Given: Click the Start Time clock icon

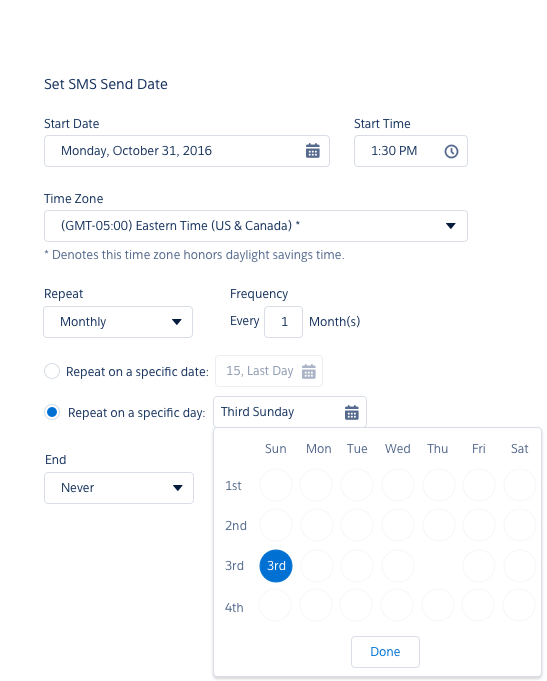Looking at the screenshot, I should [451, 151].
